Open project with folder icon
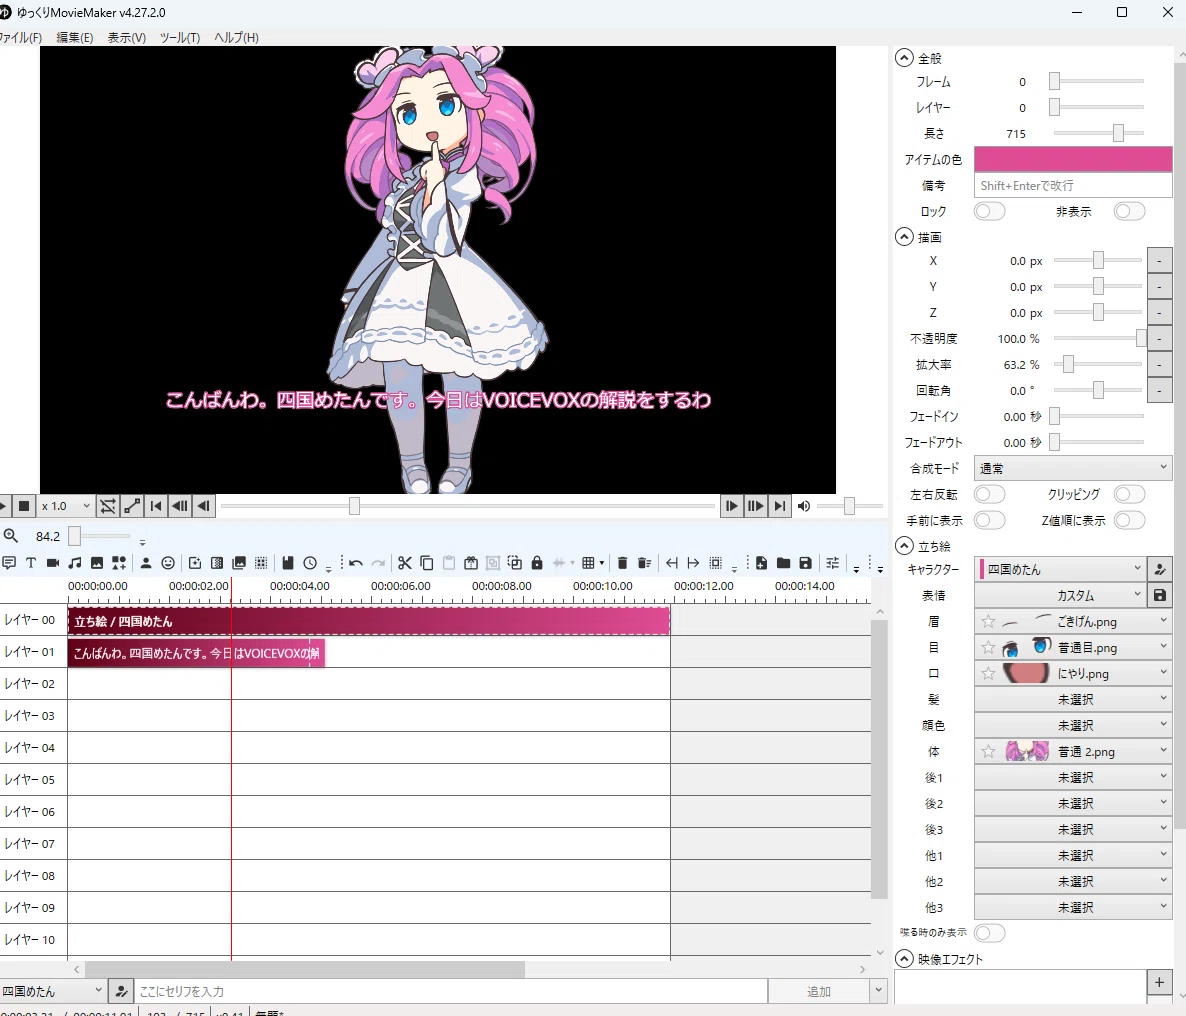 pos(784,563)
